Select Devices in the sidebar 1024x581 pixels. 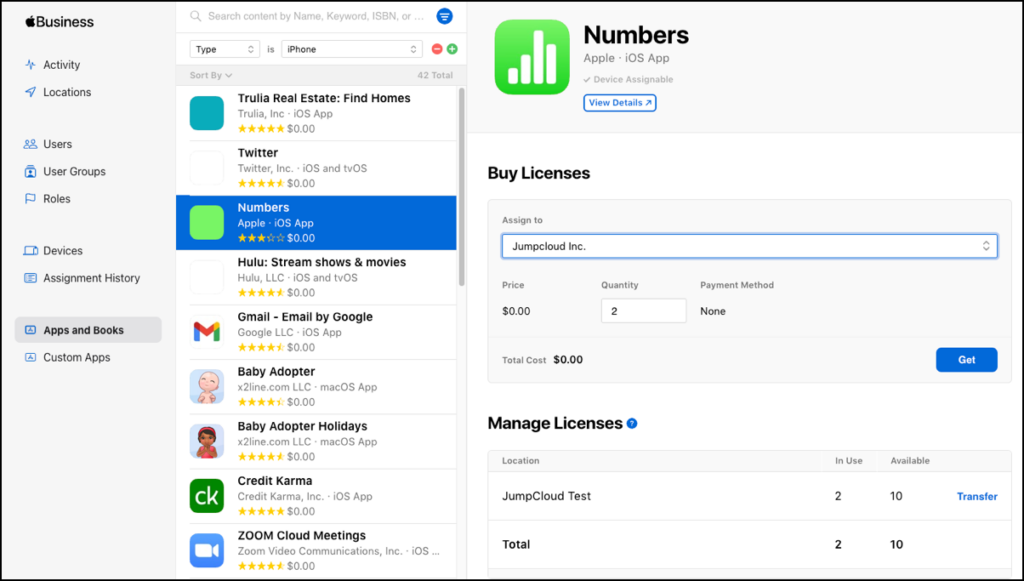(60, 250)
